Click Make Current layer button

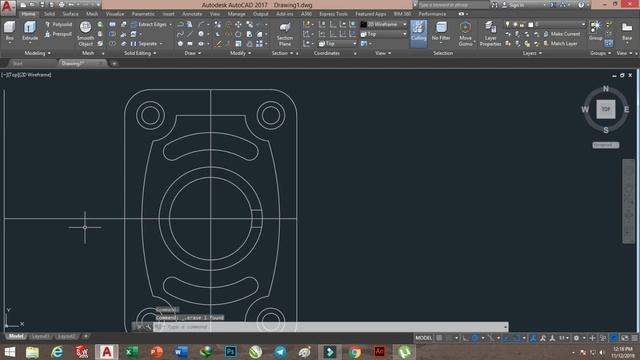click(x=562, y=34)
